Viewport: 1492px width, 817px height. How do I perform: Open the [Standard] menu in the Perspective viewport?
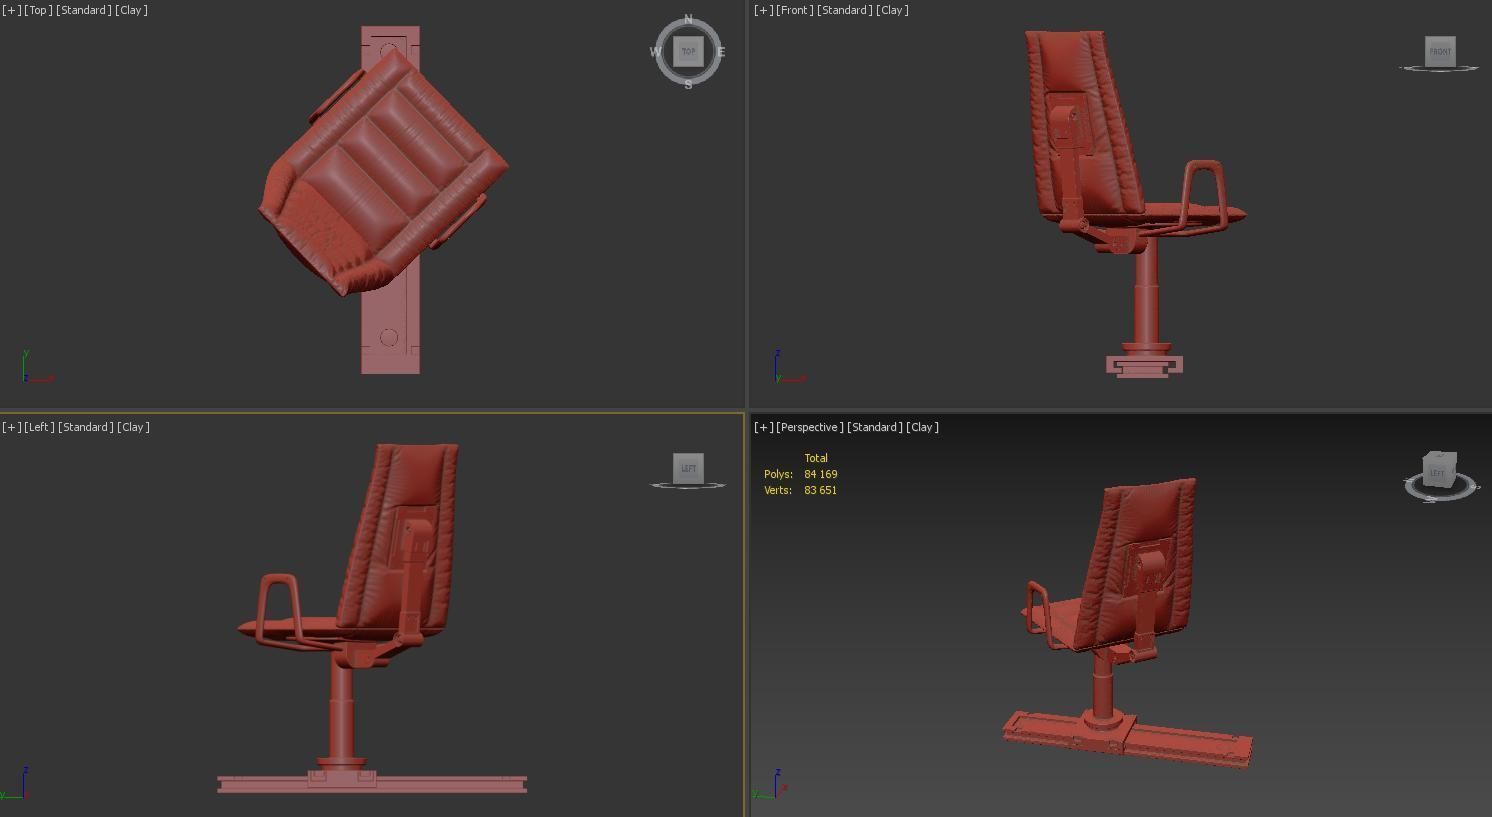tap(874, 427)
